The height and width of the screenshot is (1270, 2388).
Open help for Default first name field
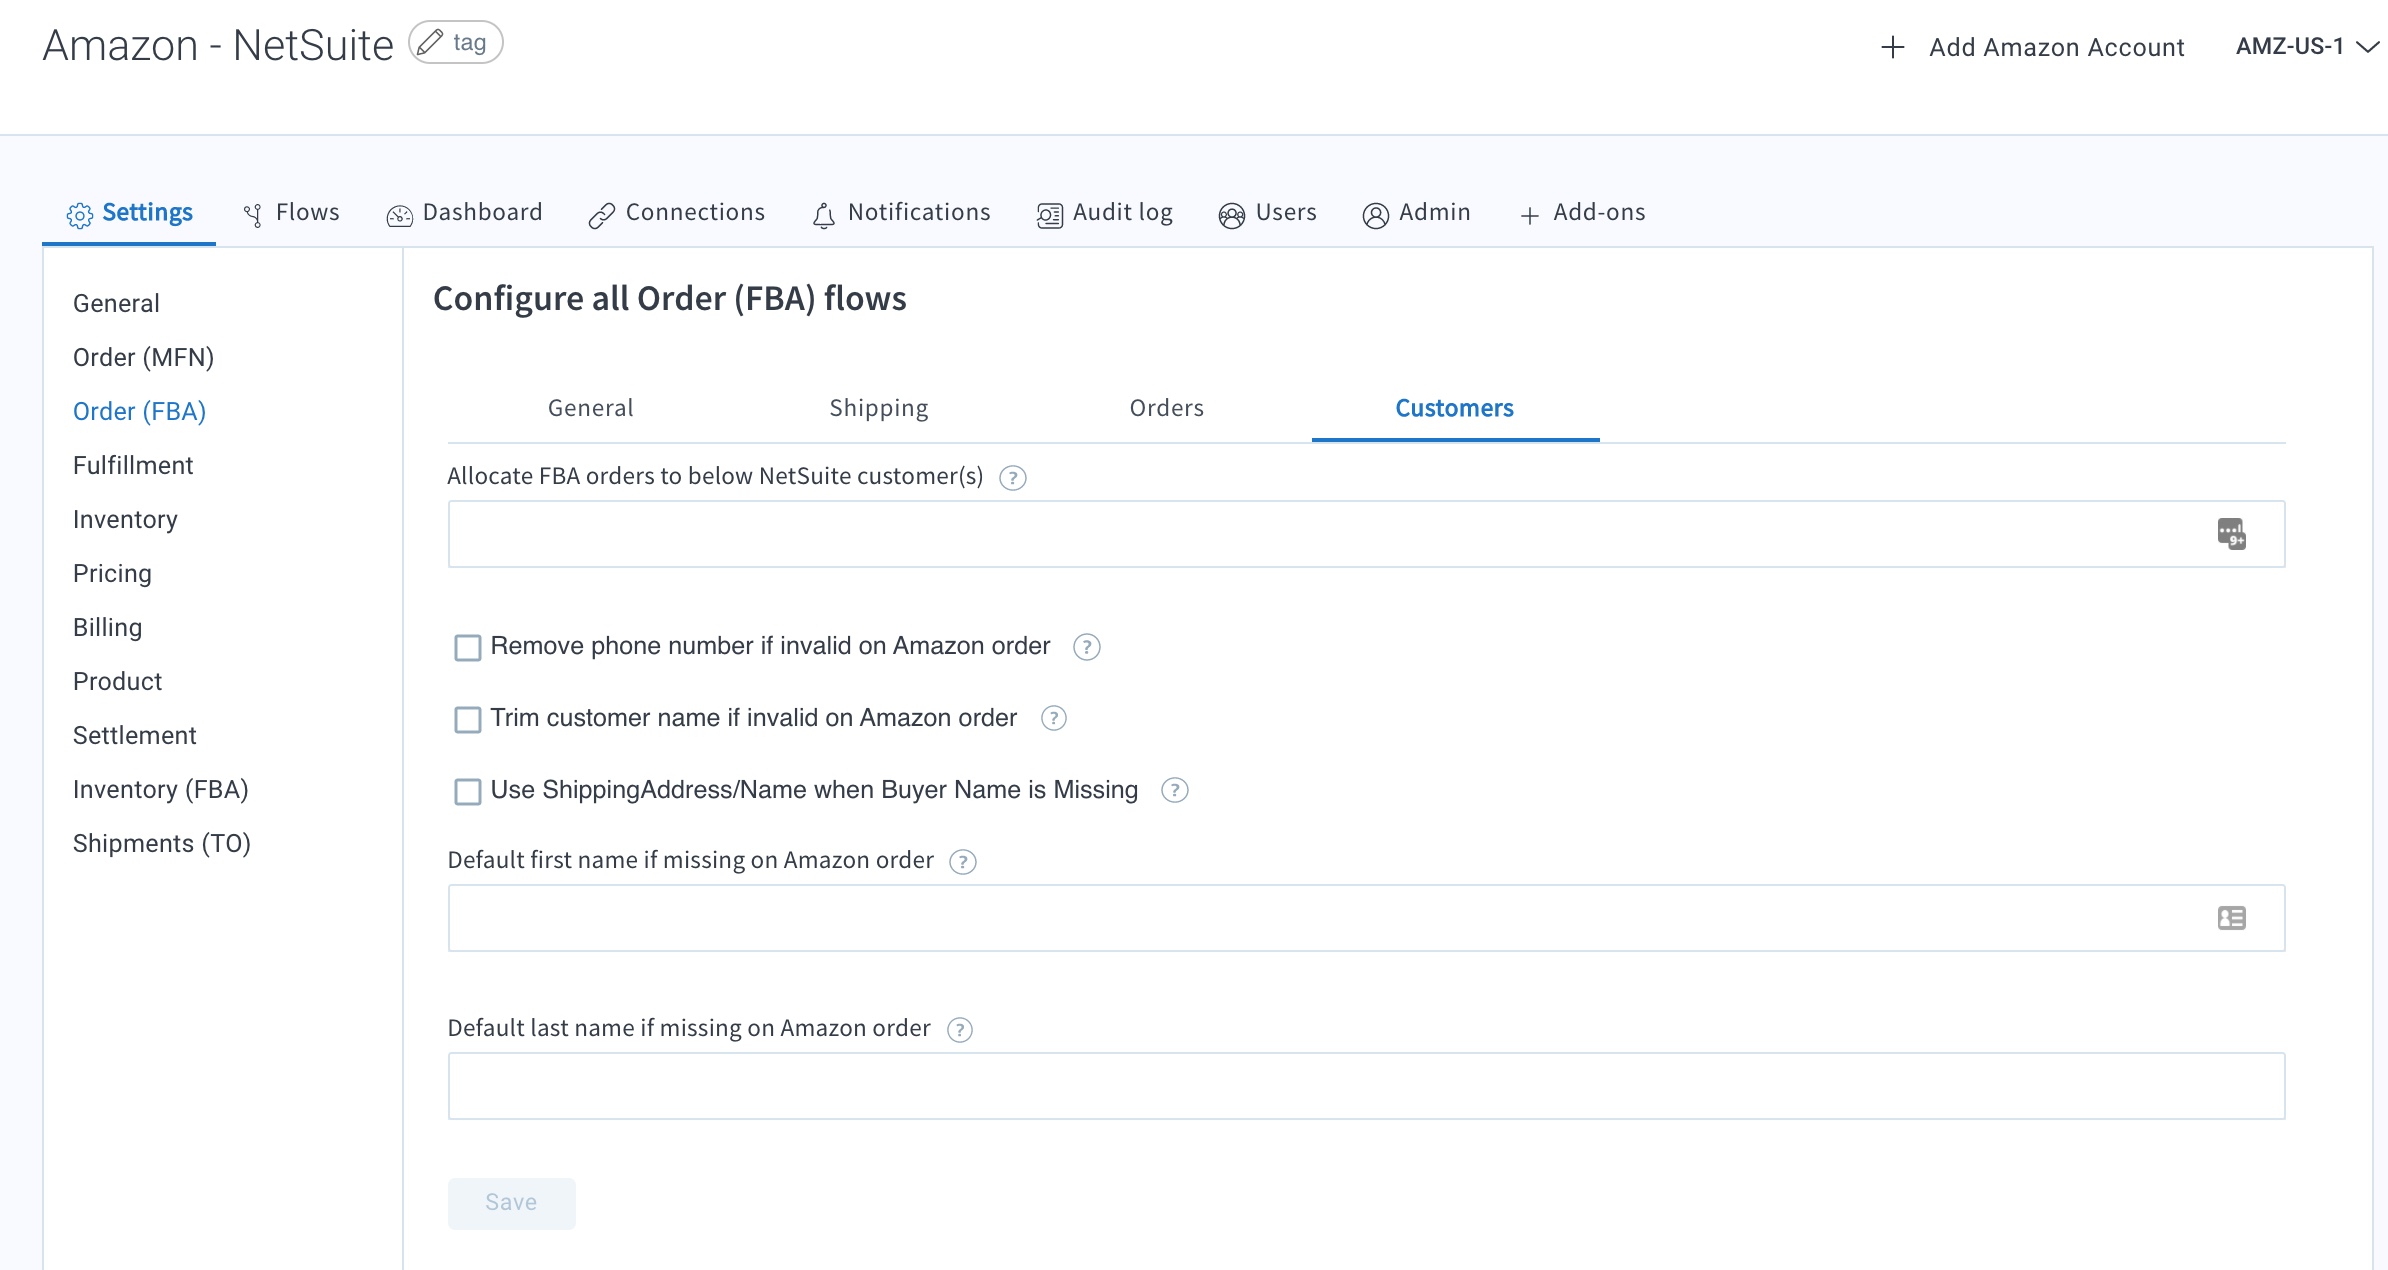point(963,861)
